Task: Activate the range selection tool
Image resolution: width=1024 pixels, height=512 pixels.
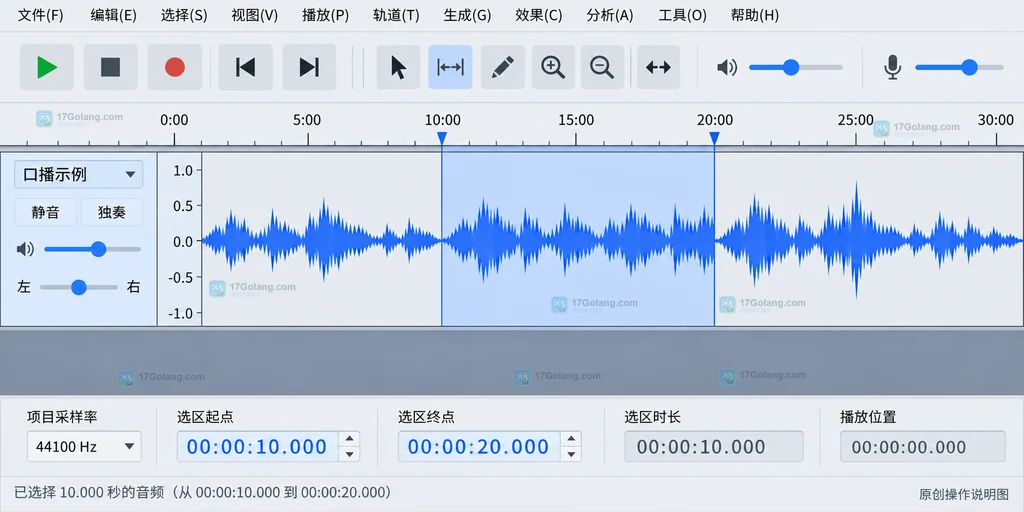Action: pos(451,67)
